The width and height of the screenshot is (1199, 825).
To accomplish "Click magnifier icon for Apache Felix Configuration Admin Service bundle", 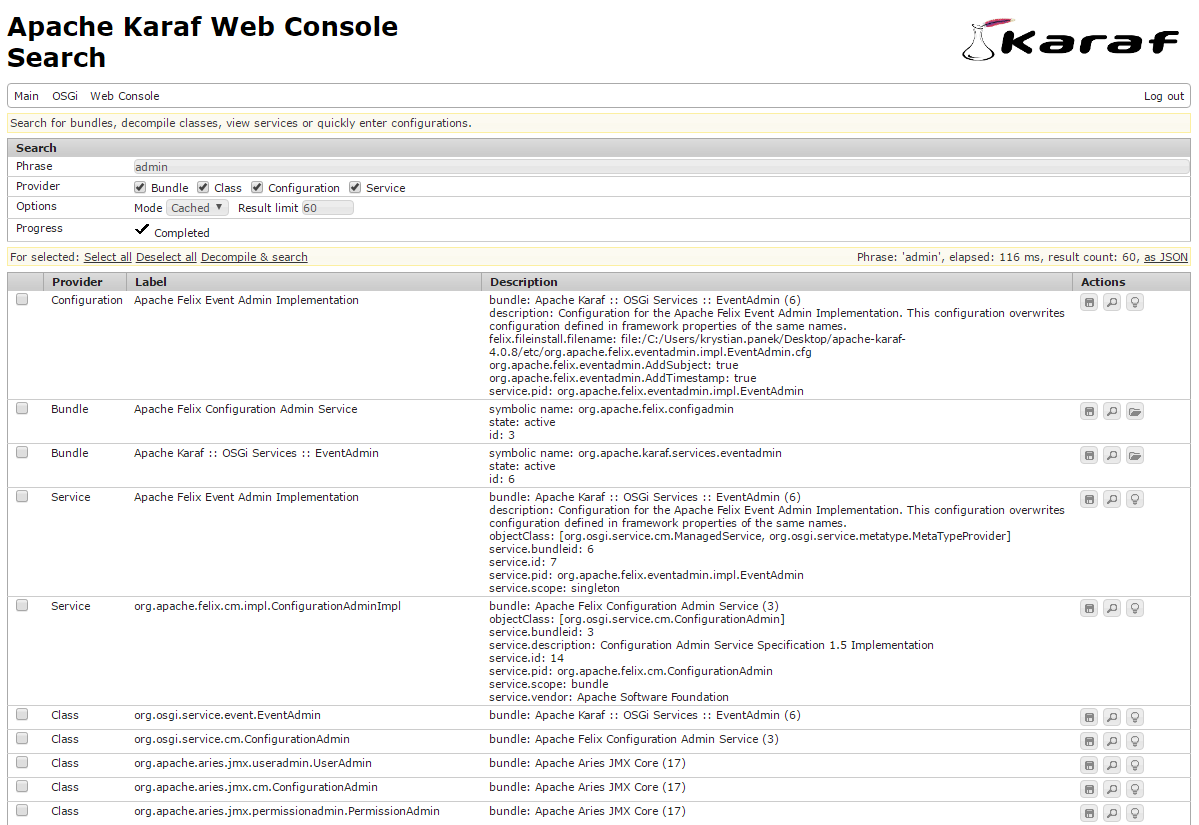I will (1112, 412).
